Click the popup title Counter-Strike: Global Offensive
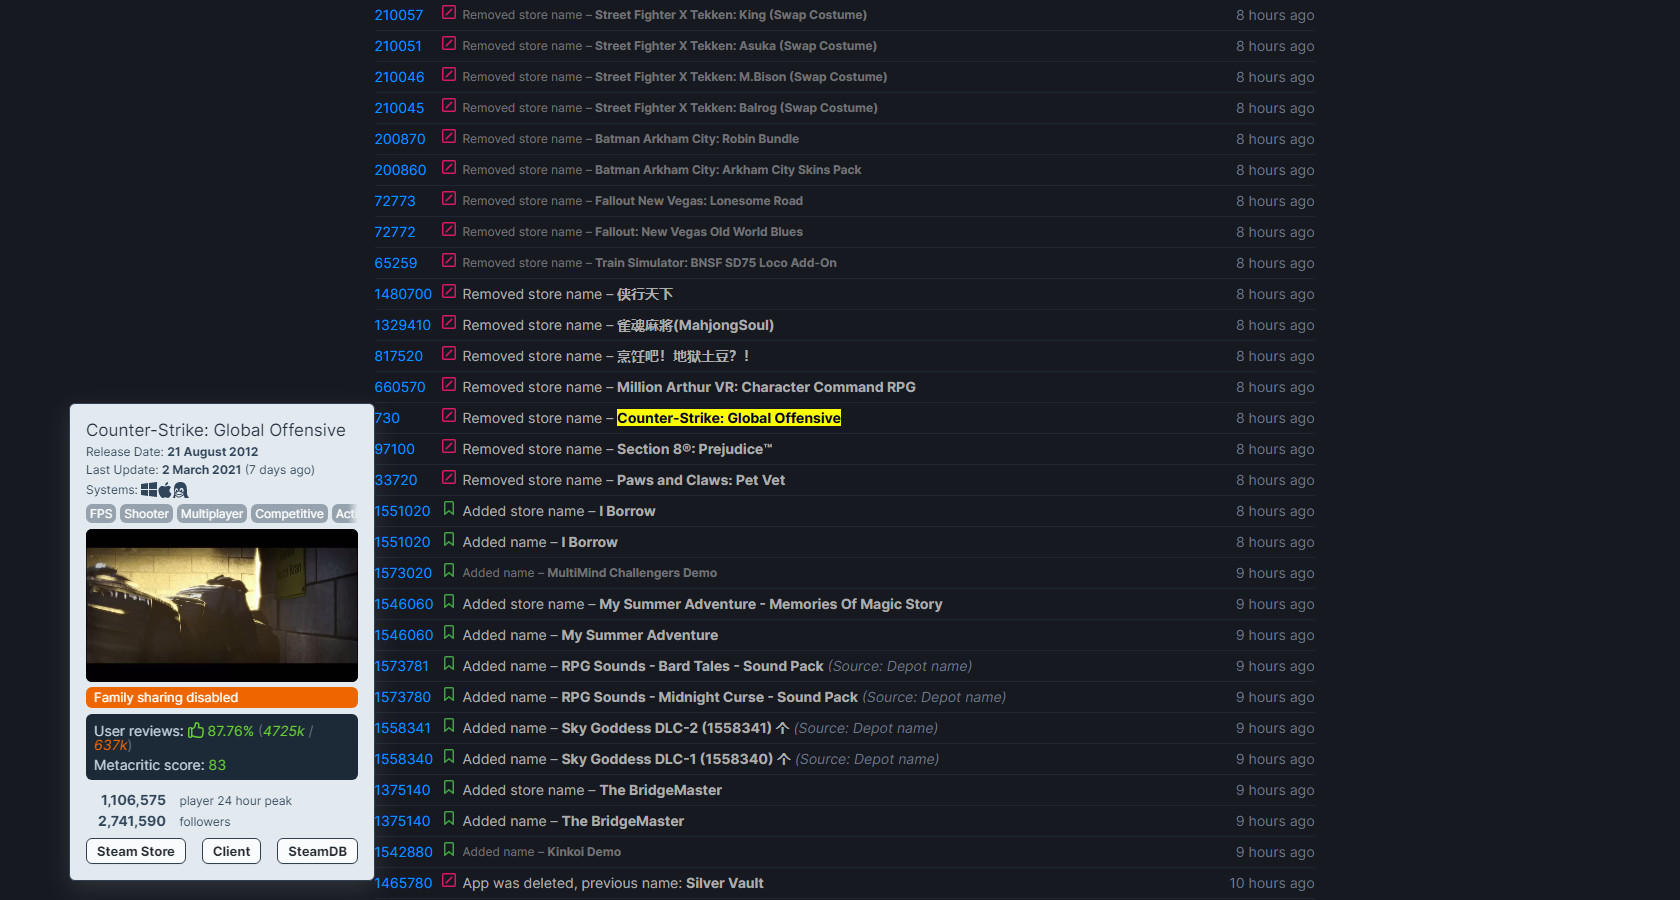The width and height of the screenshot is (1680, 900). [216, 430]
